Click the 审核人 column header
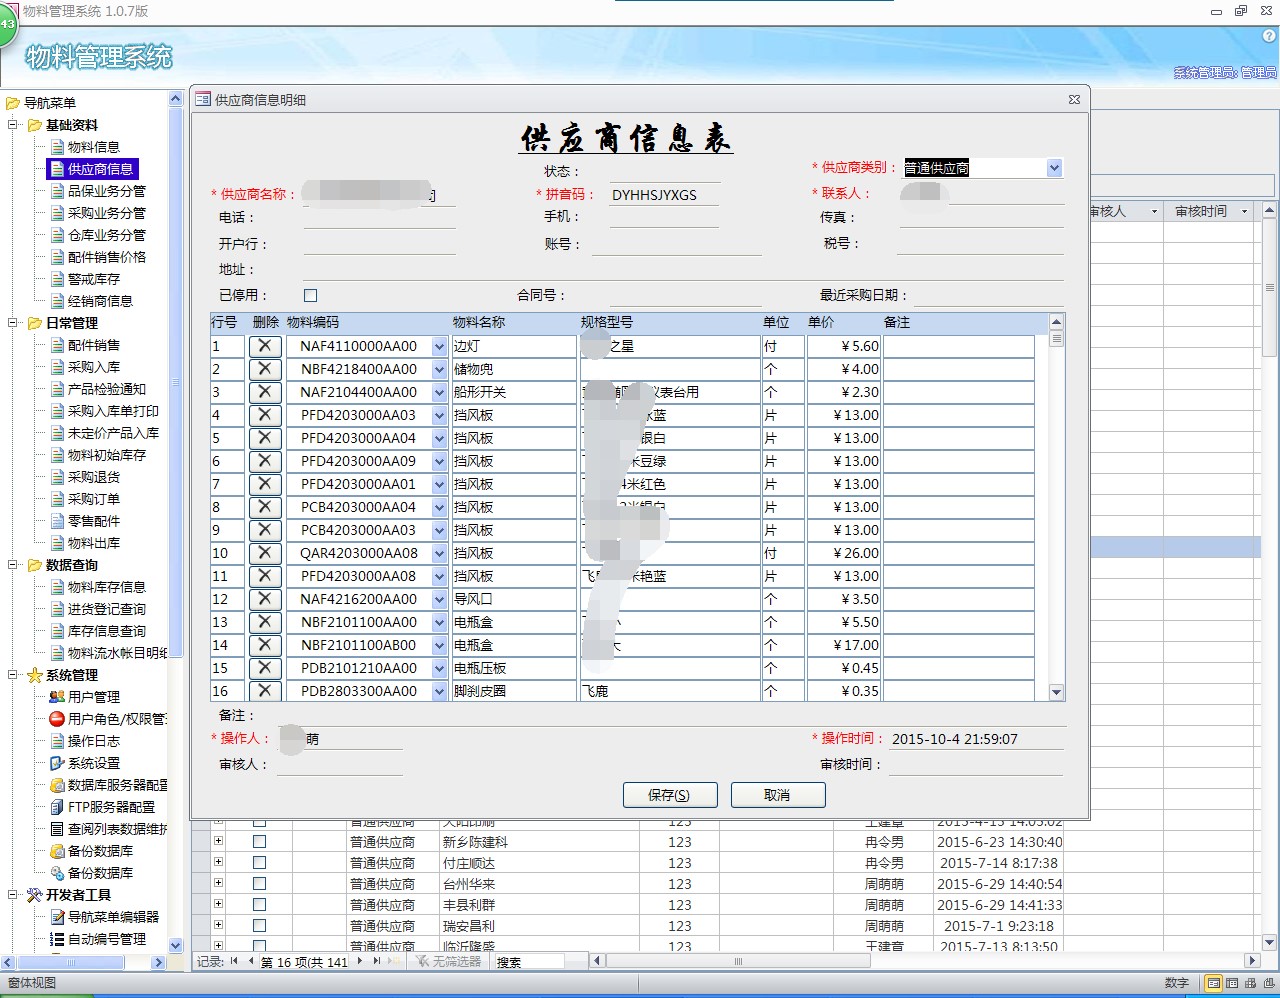The width and height of the screenshot is (1280, 998). (x=1124, y=211)
